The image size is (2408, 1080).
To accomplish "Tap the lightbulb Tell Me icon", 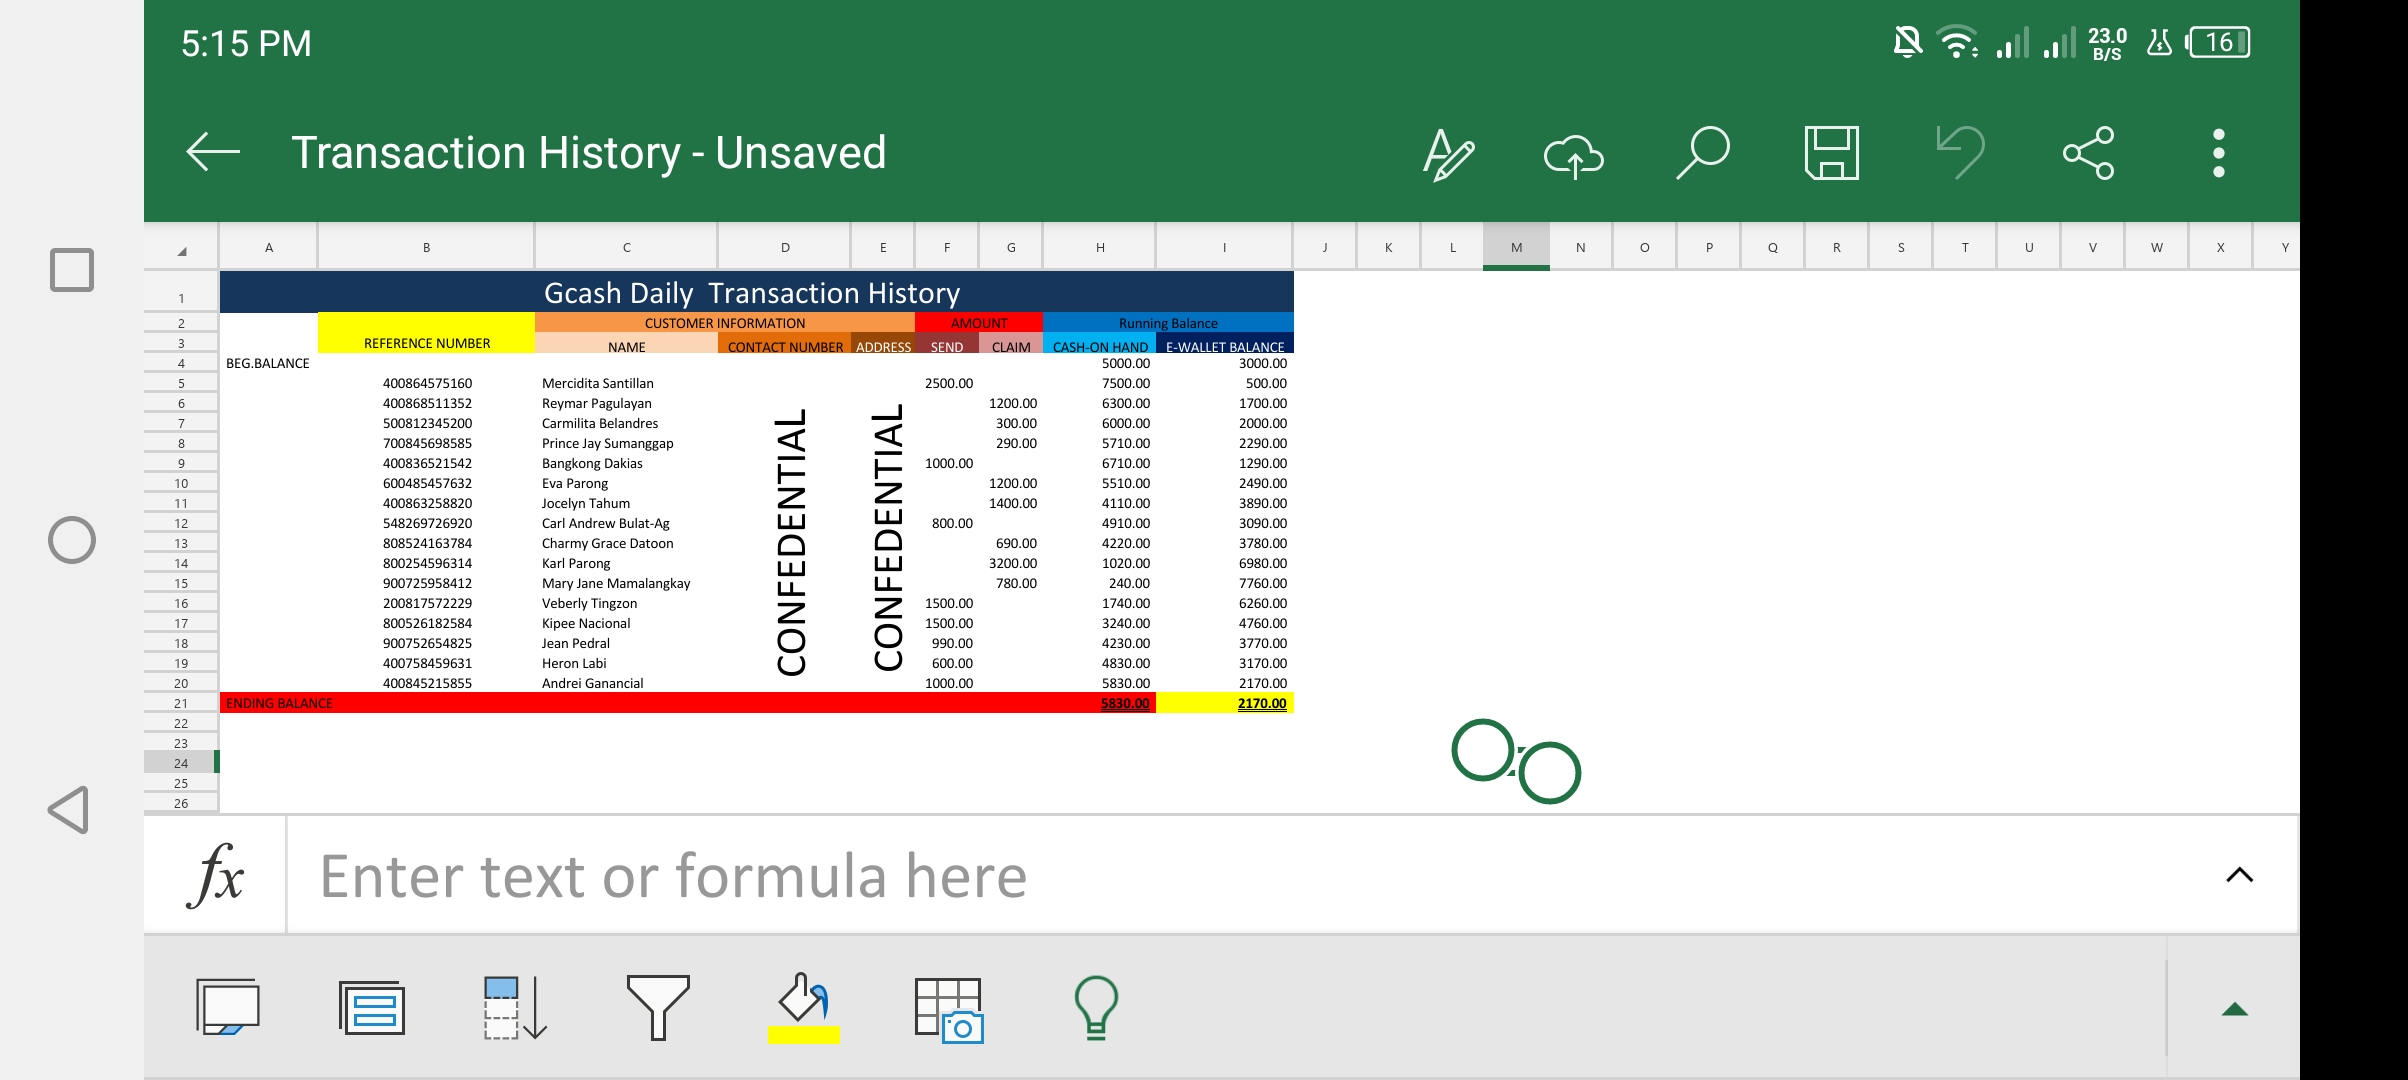I will pos(1096,1007).
